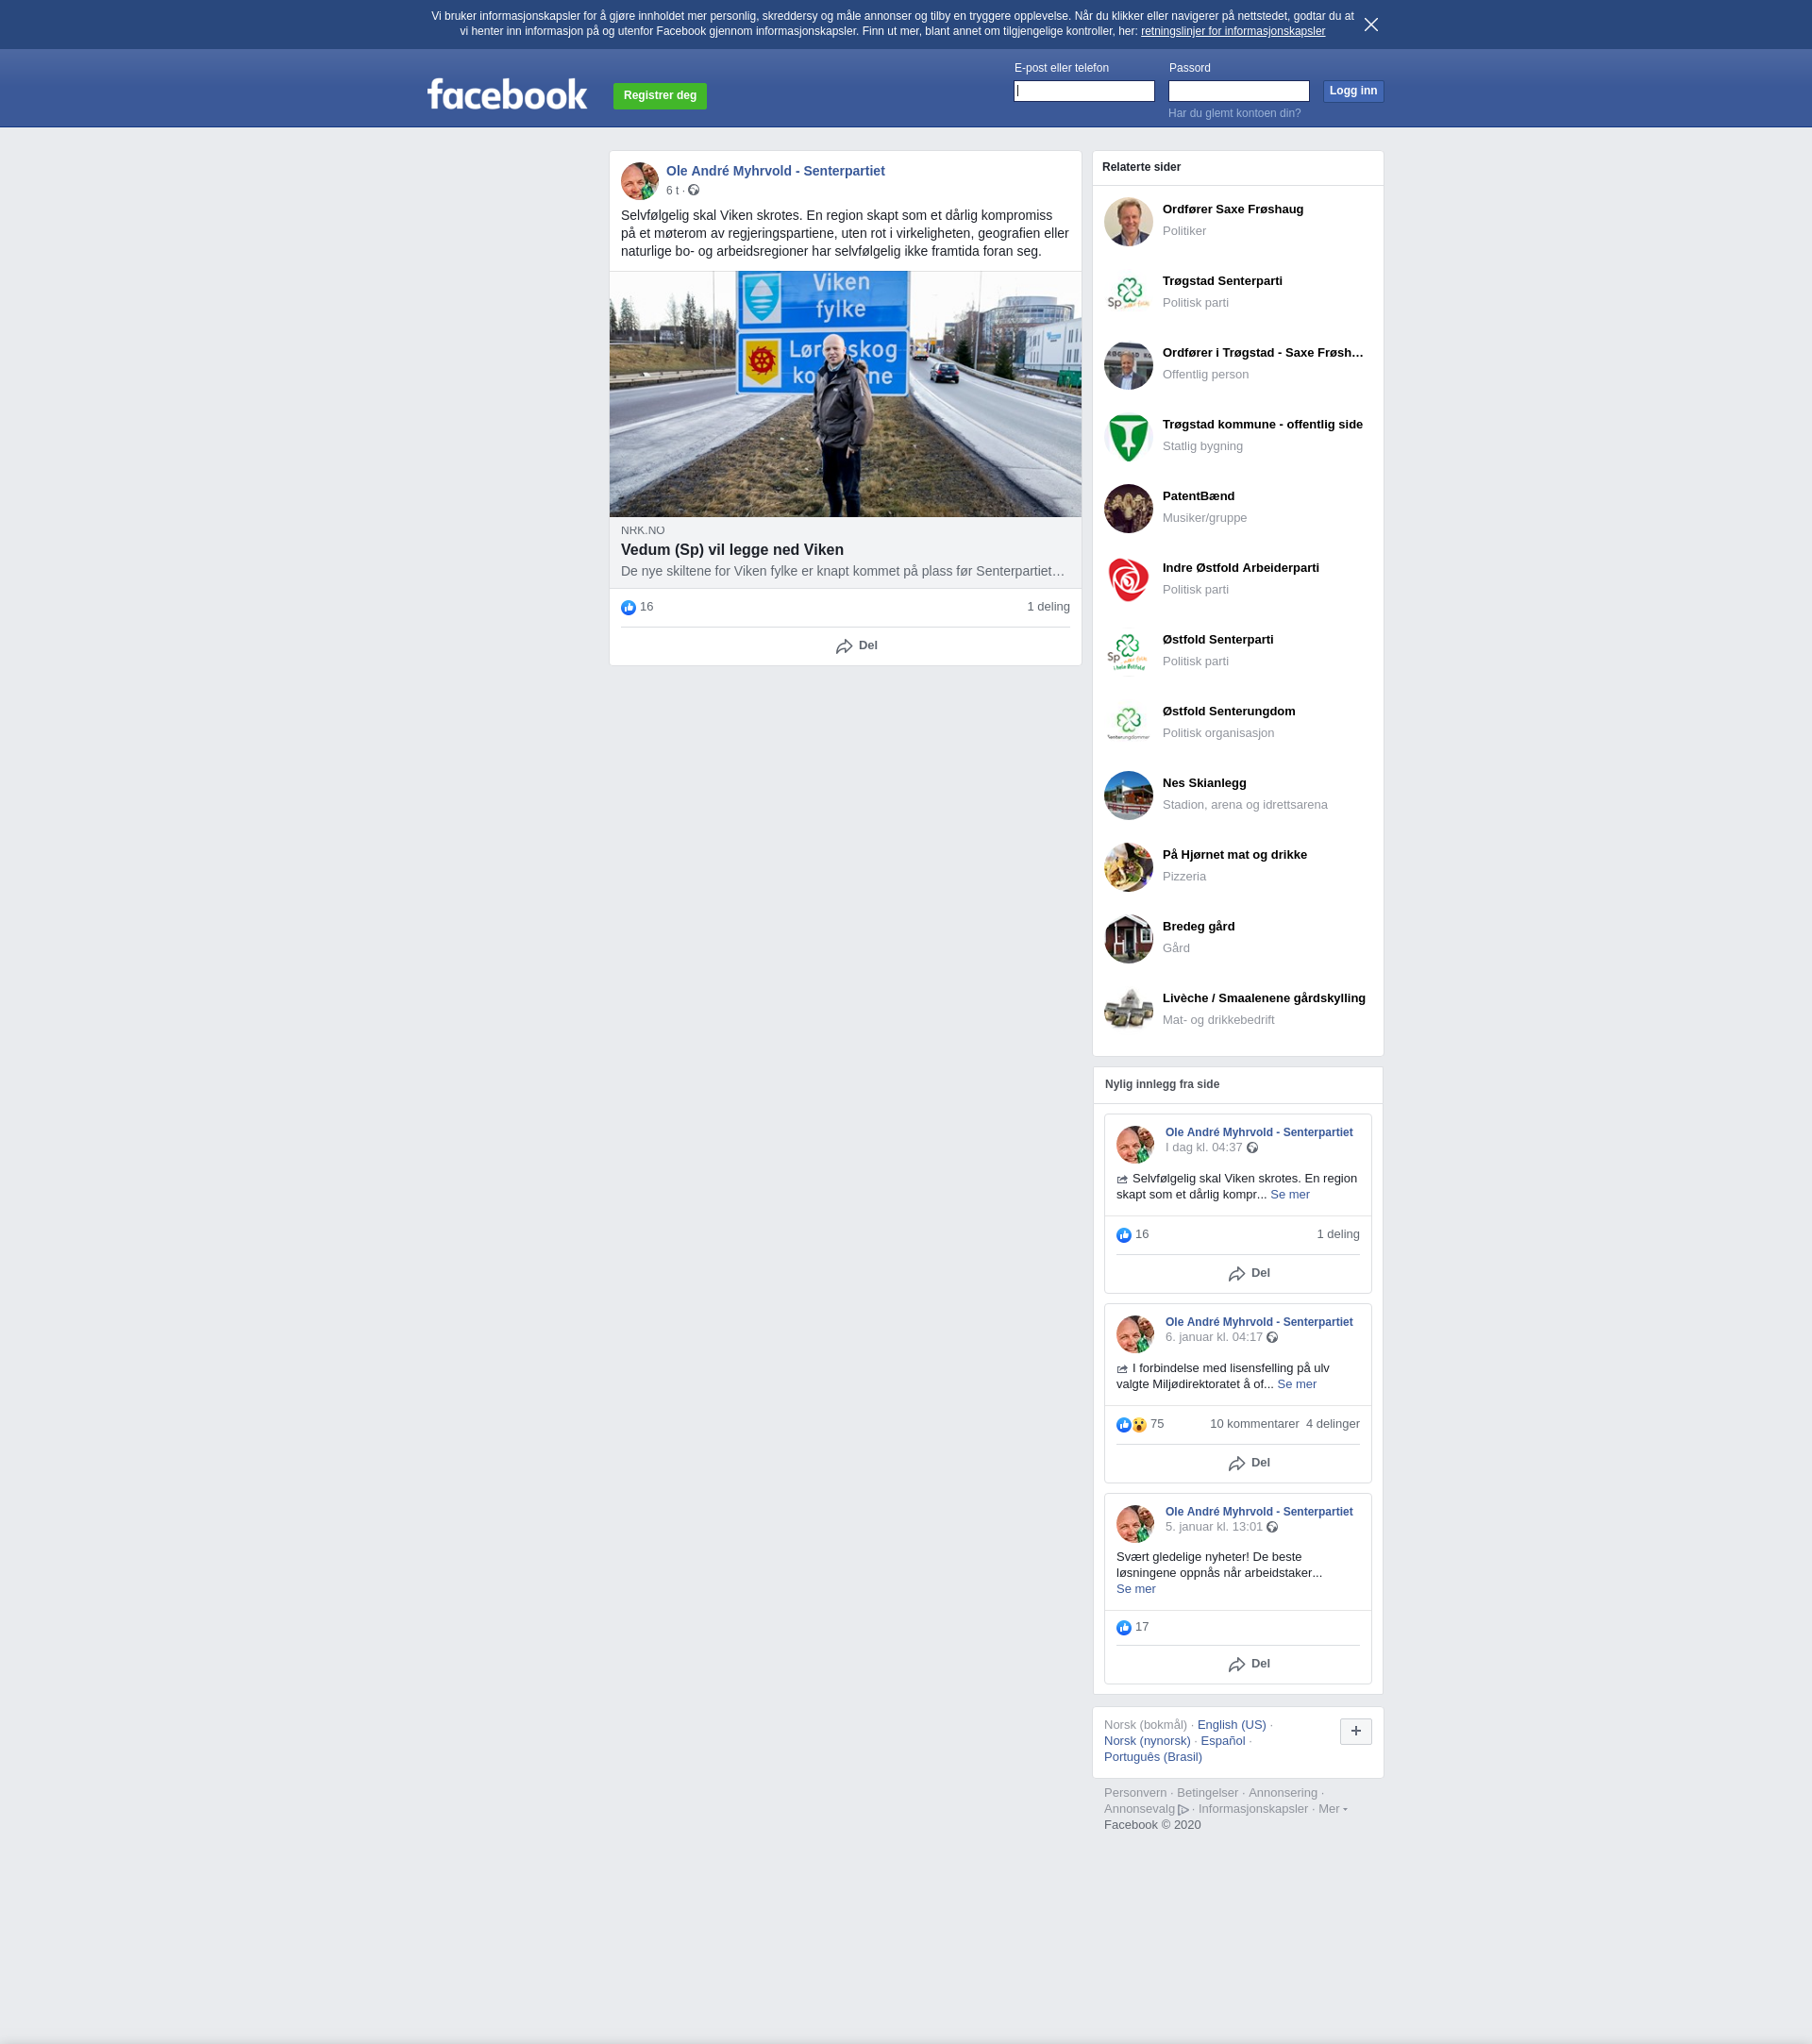Open Trøgstad Senterparti logo icon

pos(1128,293)
